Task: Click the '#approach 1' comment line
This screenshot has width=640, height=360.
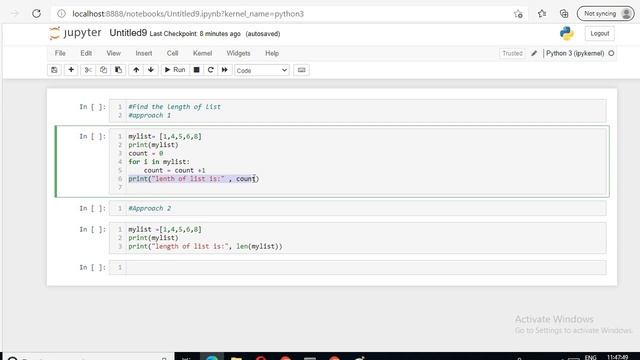Action: click(149, 116)
